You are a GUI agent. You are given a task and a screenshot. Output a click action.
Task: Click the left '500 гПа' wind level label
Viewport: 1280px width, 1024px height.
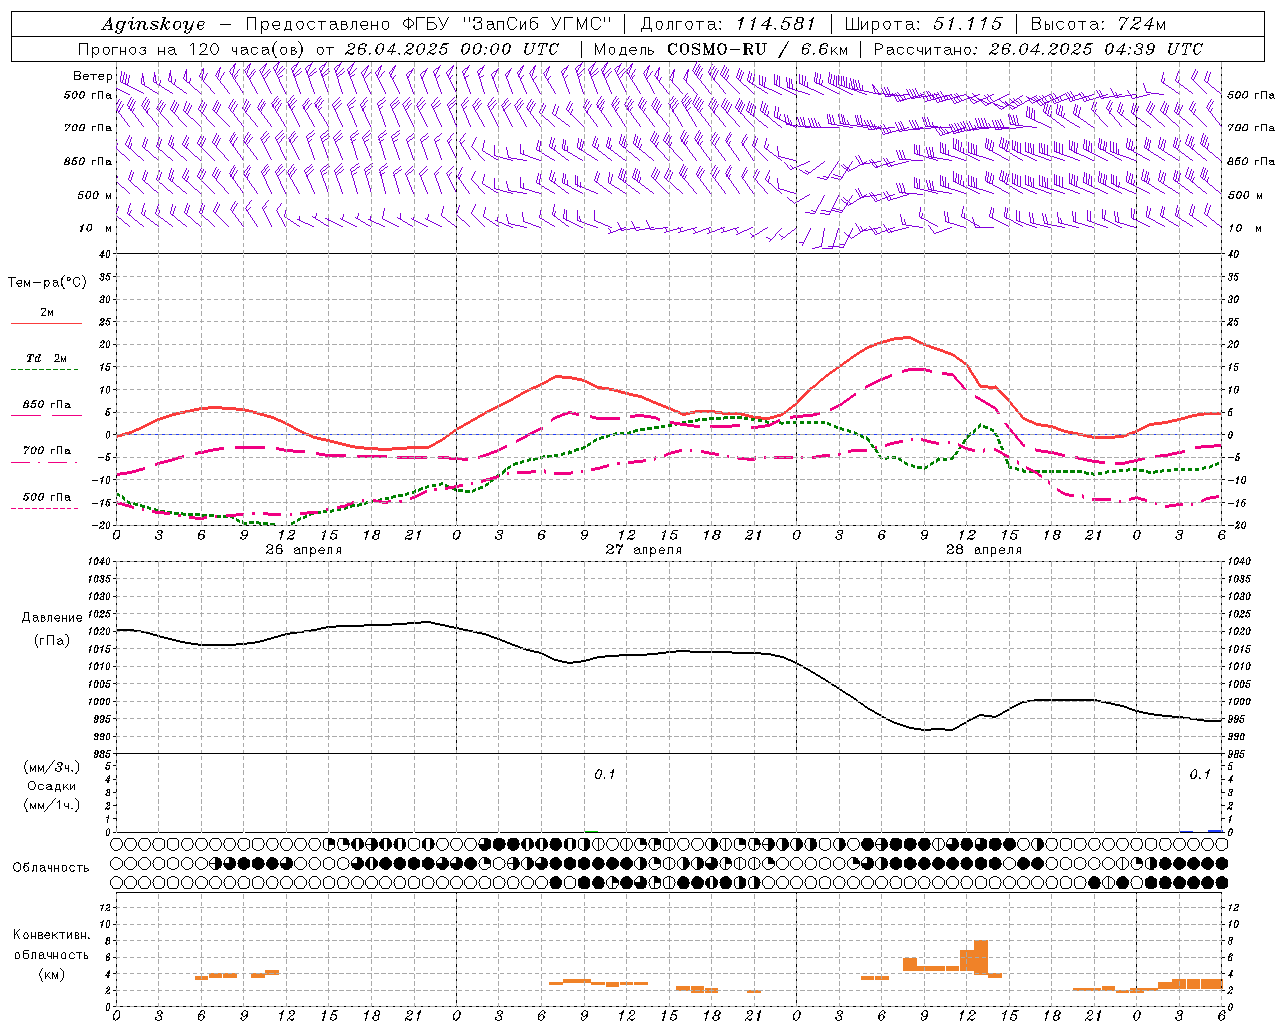[x=88, y=95]
